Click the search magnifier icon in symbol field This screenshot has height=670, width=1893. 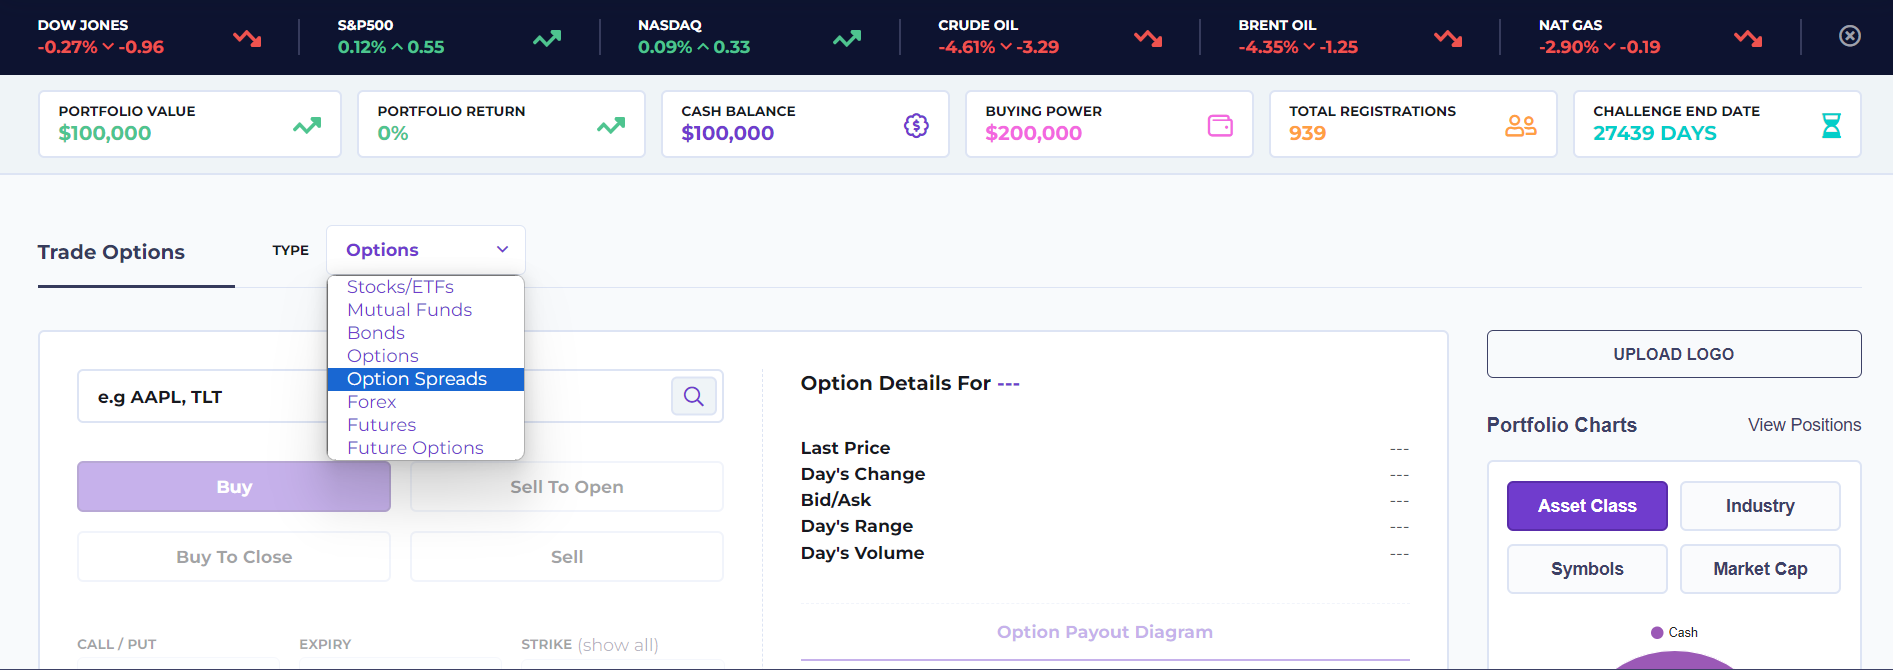(693, 396)
